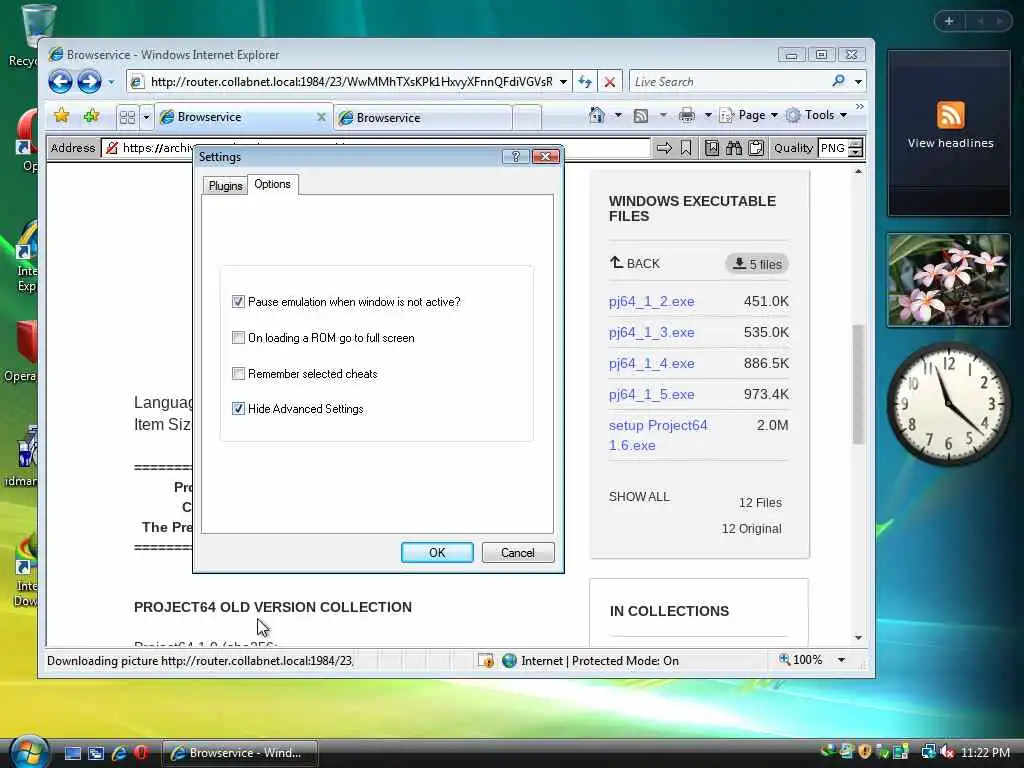Click Browservice bookmark icon
The height and width of the screenshot is (768, 1024).
(x=686, y=148)
